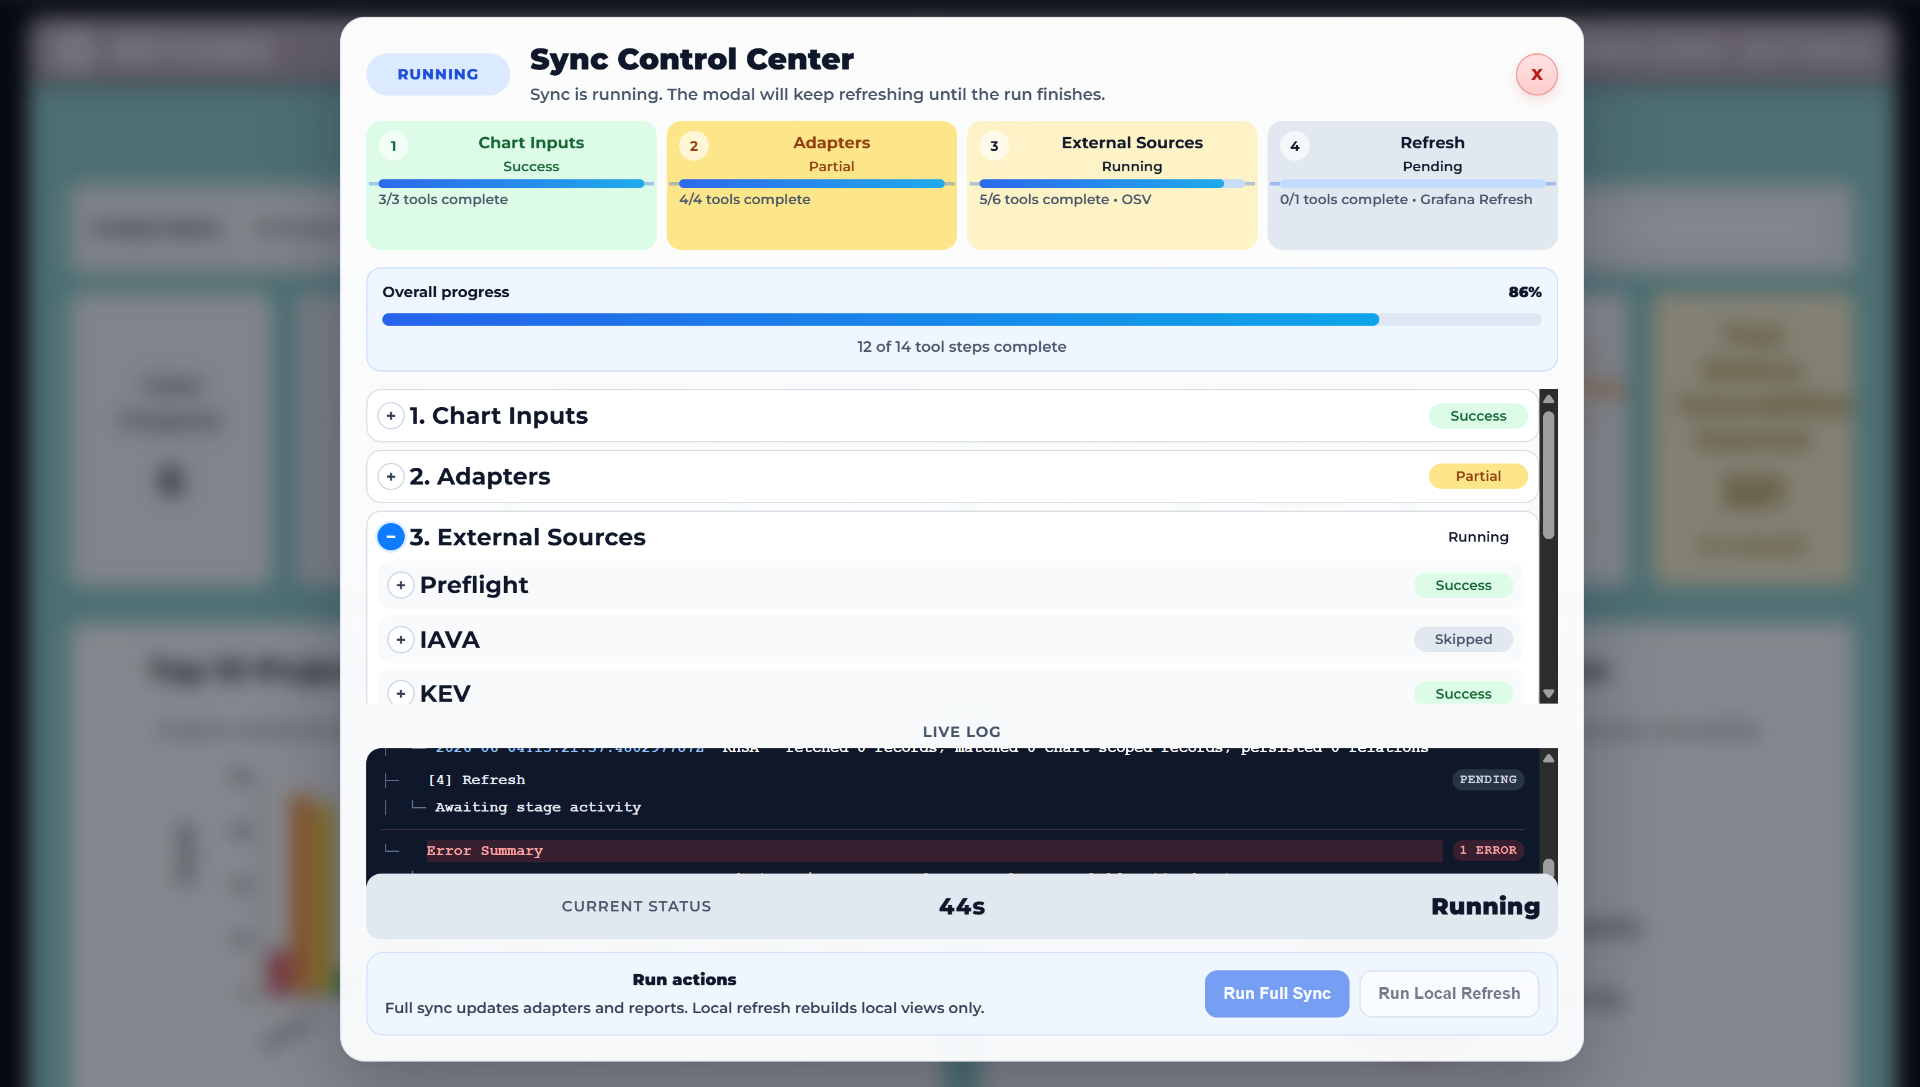
Task: Click the Chart Inputs card progress bar
Action: [x=511, y=184]
